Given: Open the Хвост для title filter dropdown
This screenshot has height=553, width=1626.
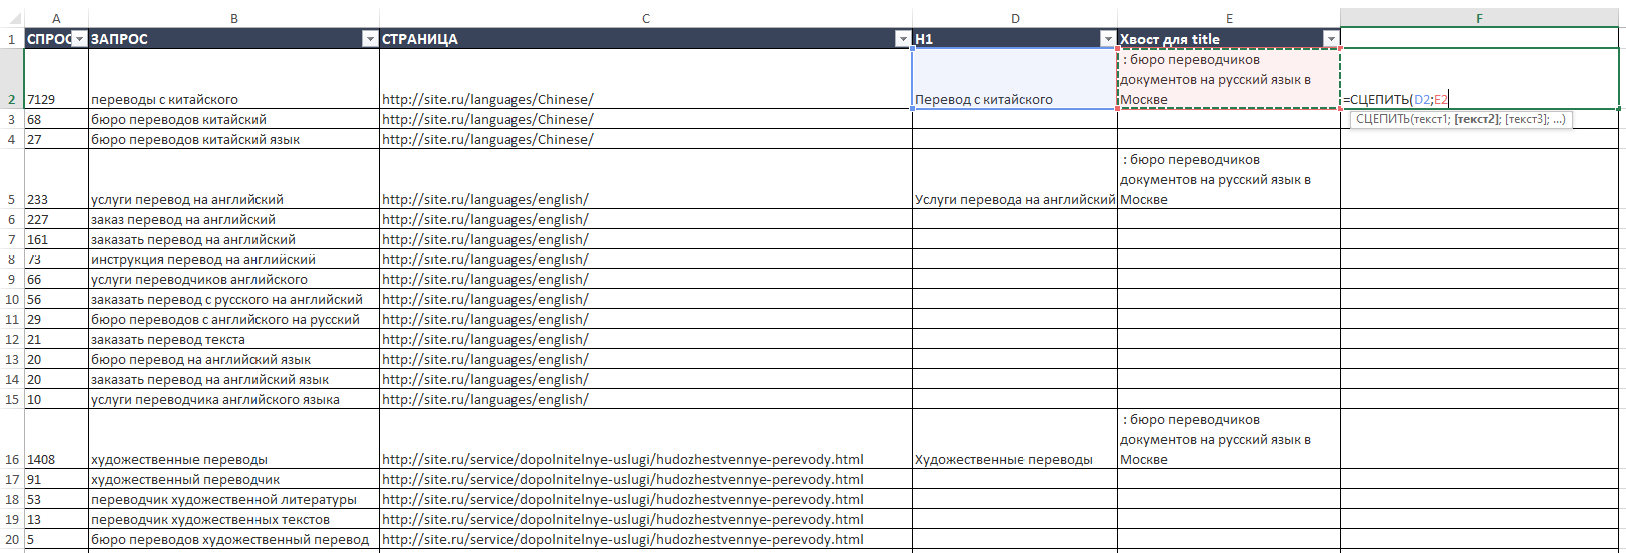Looking at the screenshot, I should tap(1330, 39).
